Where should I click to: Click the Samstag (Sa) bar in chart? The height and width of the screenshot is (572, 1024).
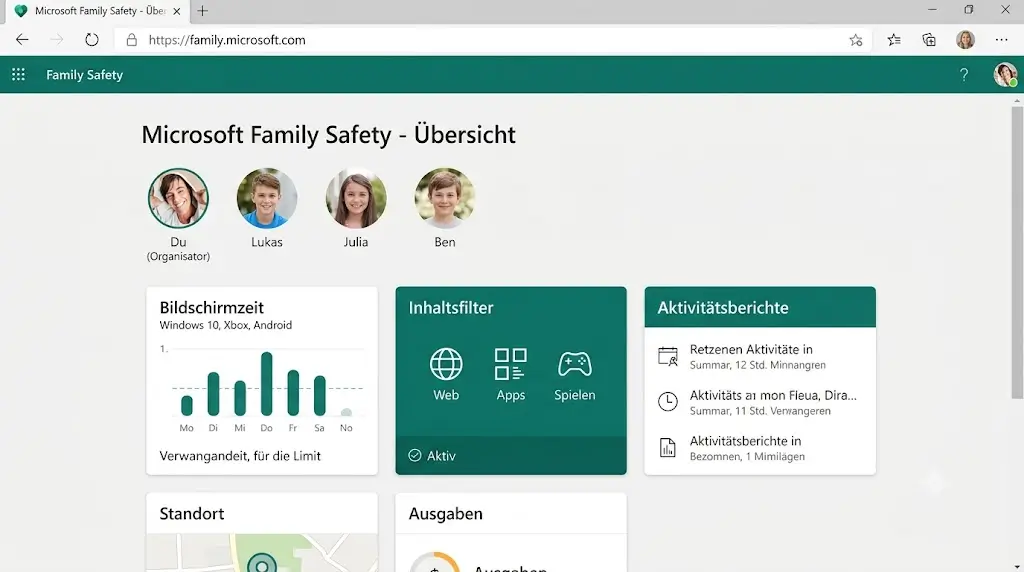(x=319, y=396)
